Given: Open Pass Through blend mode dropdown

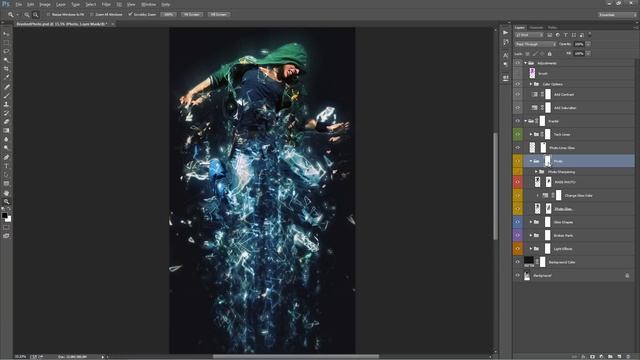Looking at the screenshot, I should (x=535, y=44).
